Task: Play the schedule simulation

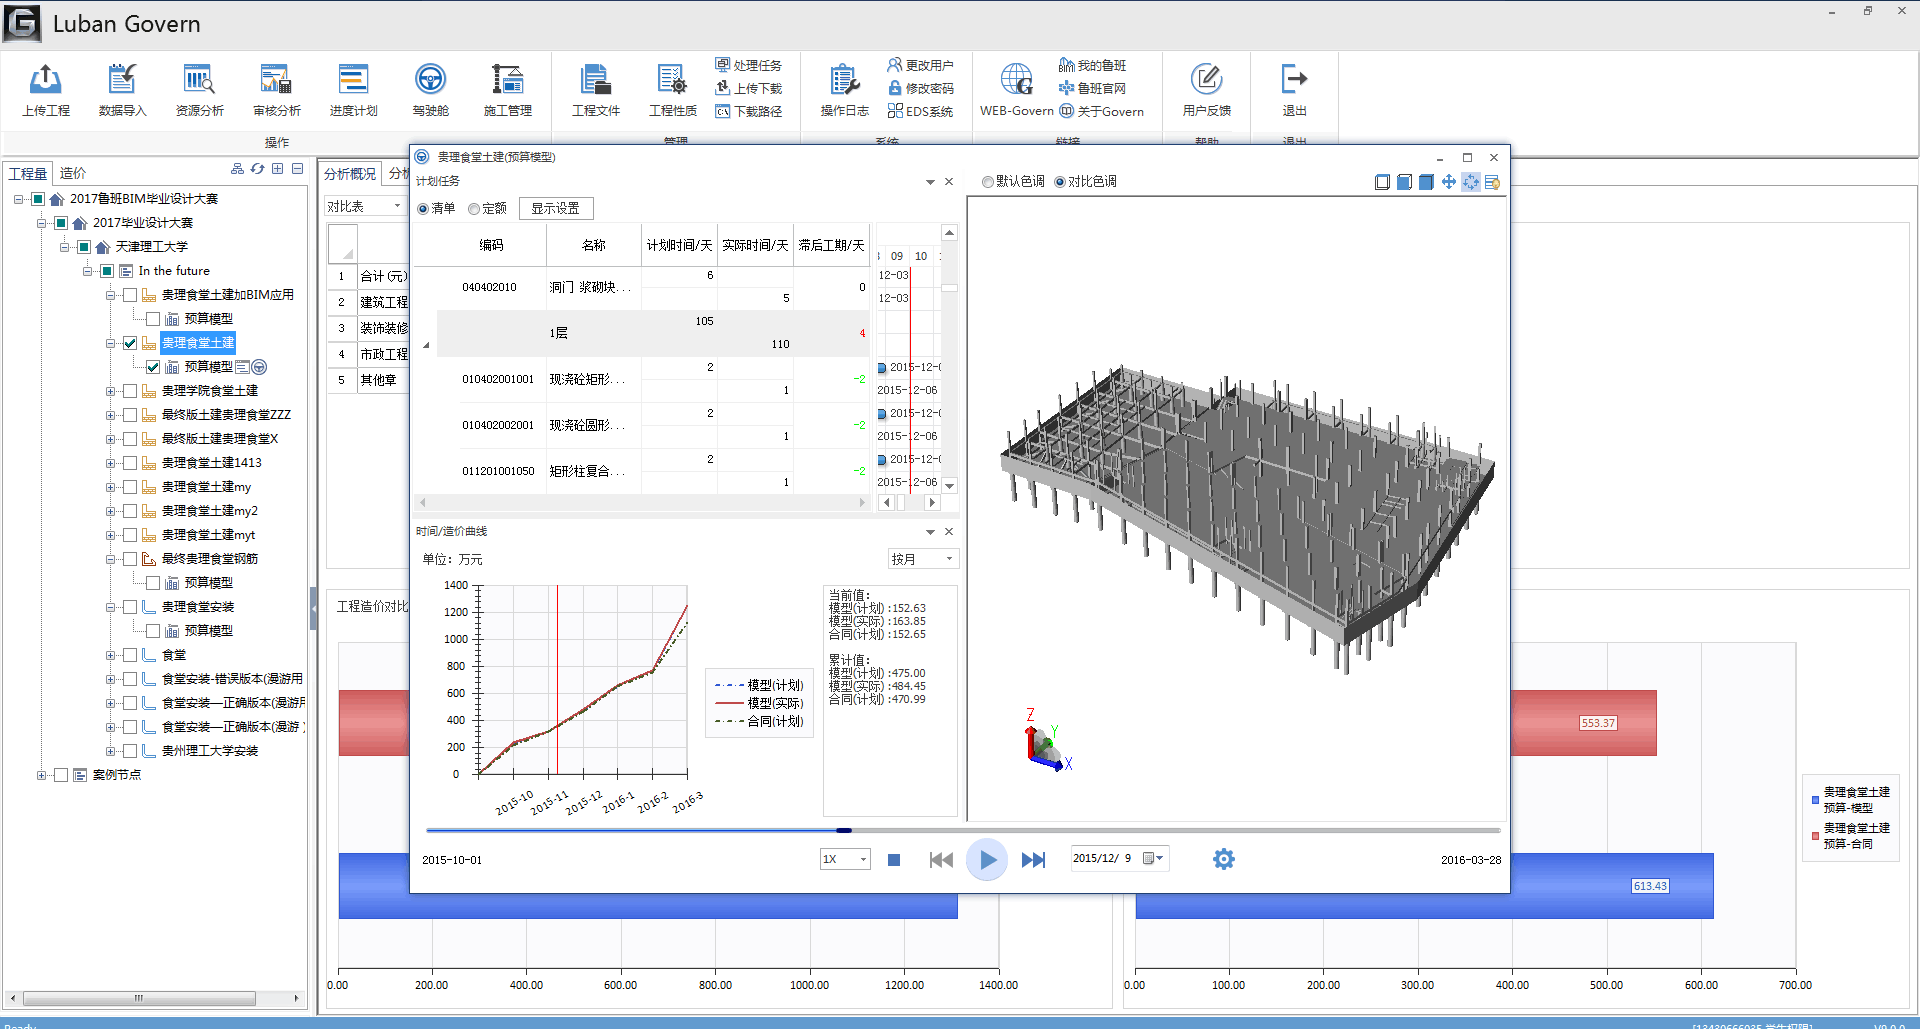Action: [x=987, y=859]
